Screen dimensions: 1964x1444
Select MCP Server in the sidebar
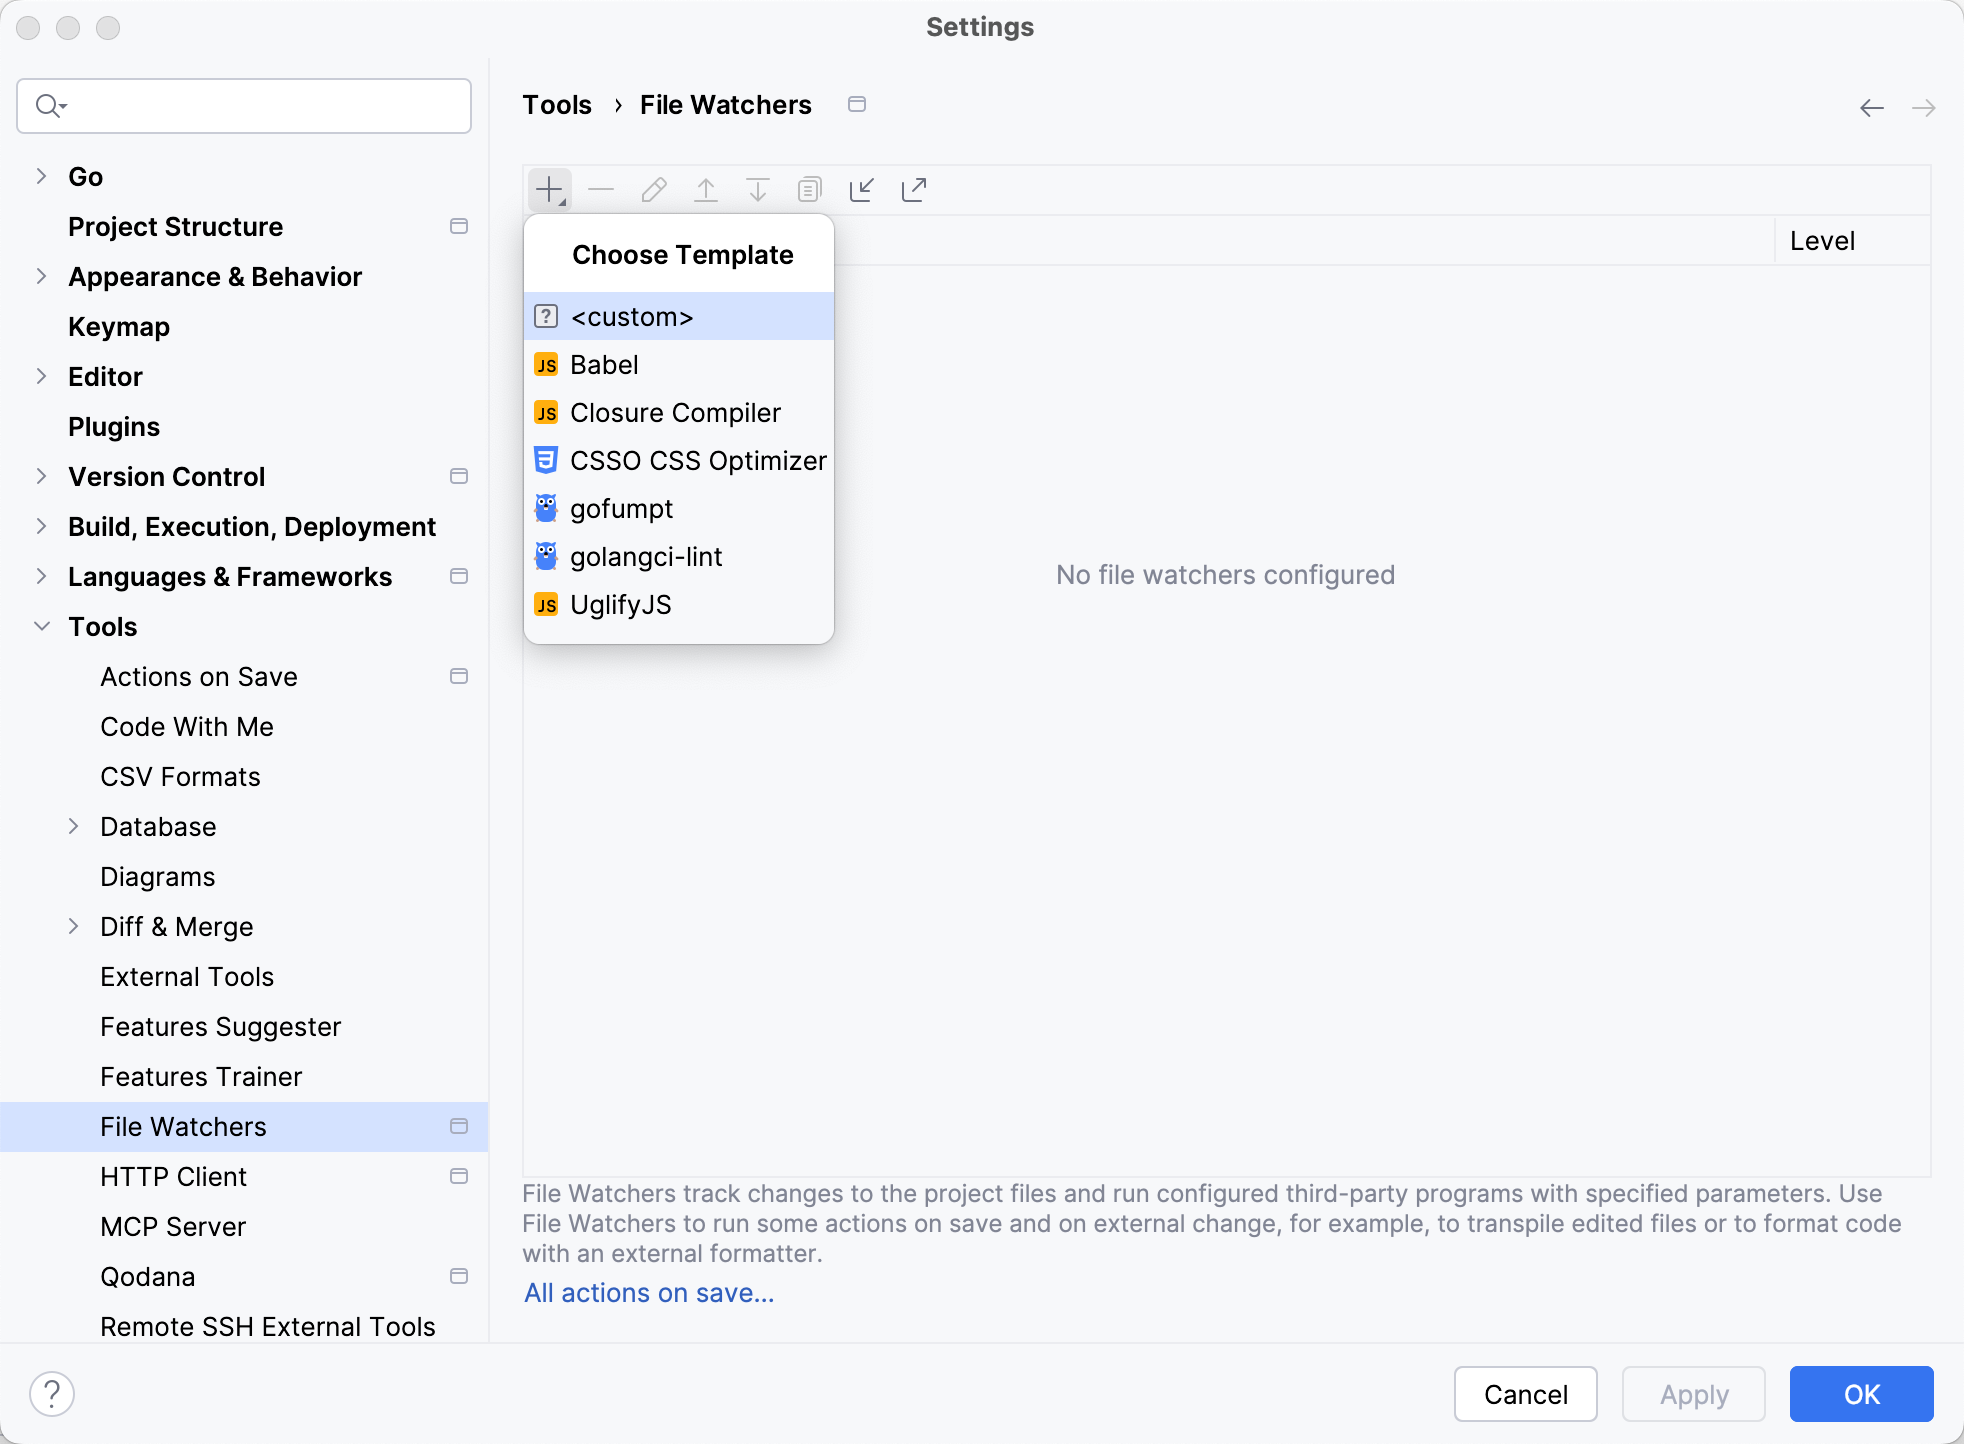(173, 1226)
